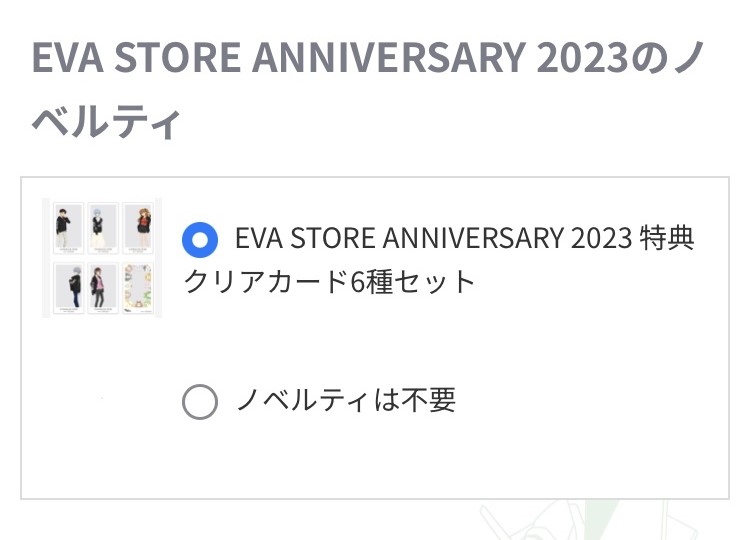This screenshot has height=540, width=750.
Task: Choose the ノベルティは不要 radio button
Action: click(x=200, y=402)
